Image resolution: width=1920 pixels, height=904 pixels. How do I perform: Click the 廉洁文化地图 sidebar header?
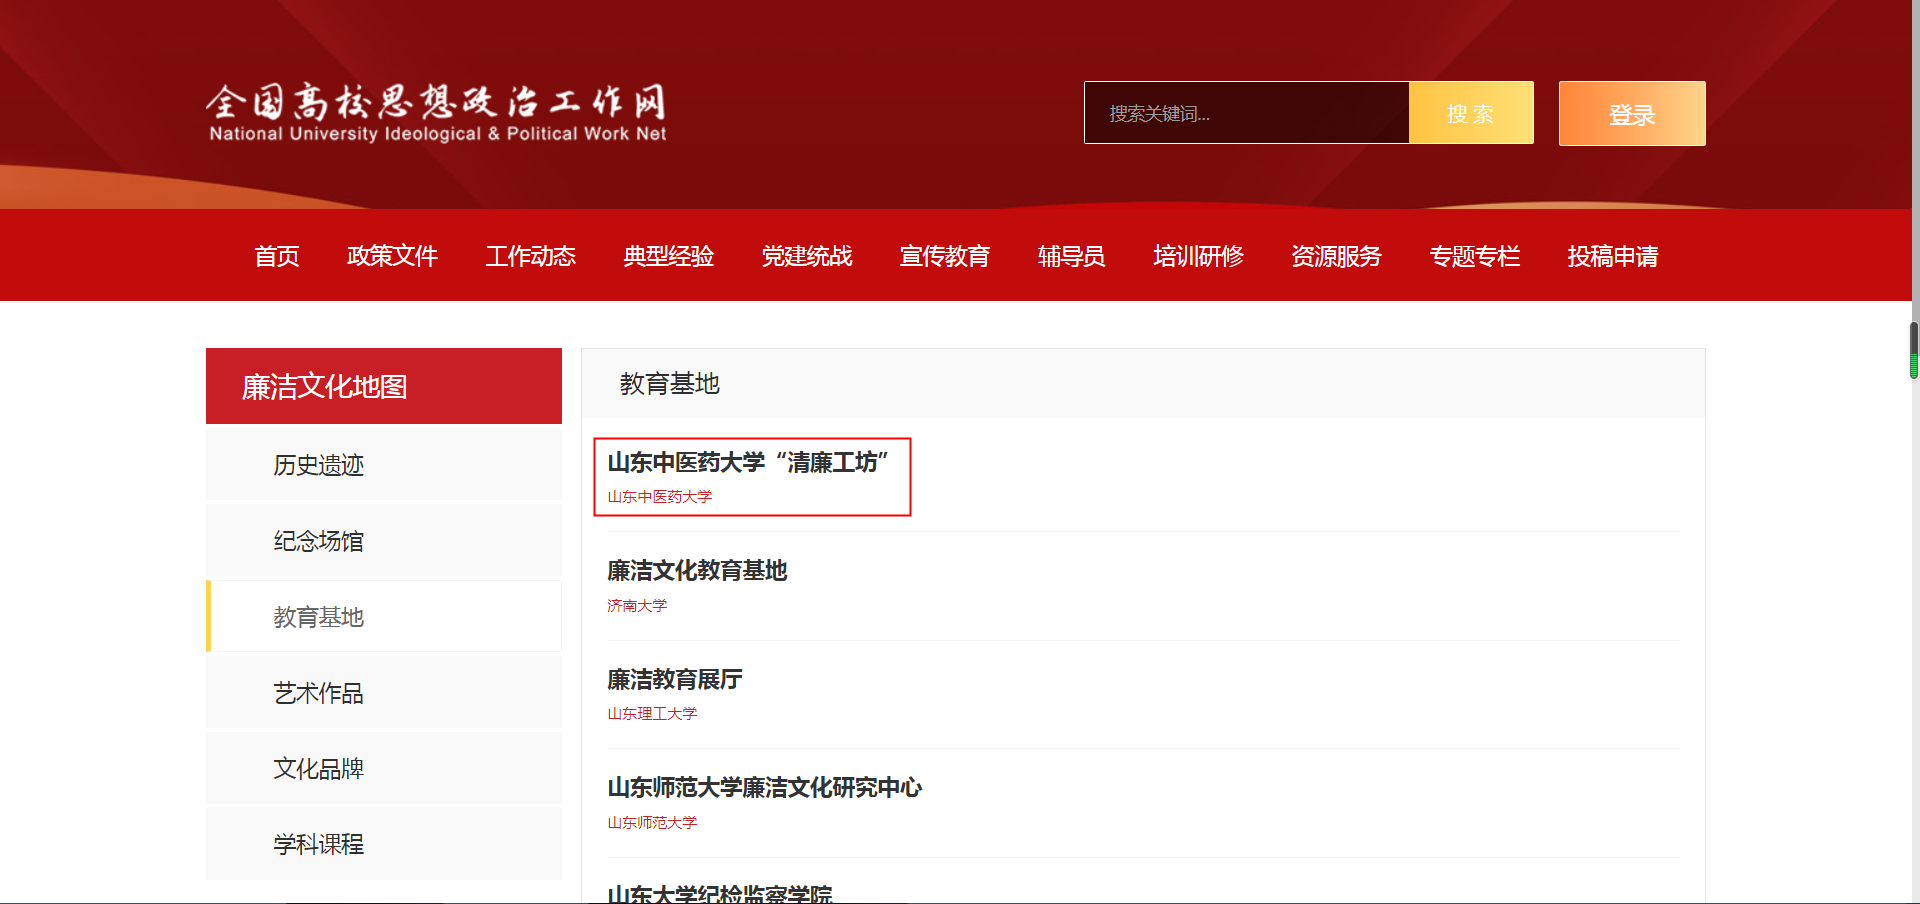[x=384, y=386]
